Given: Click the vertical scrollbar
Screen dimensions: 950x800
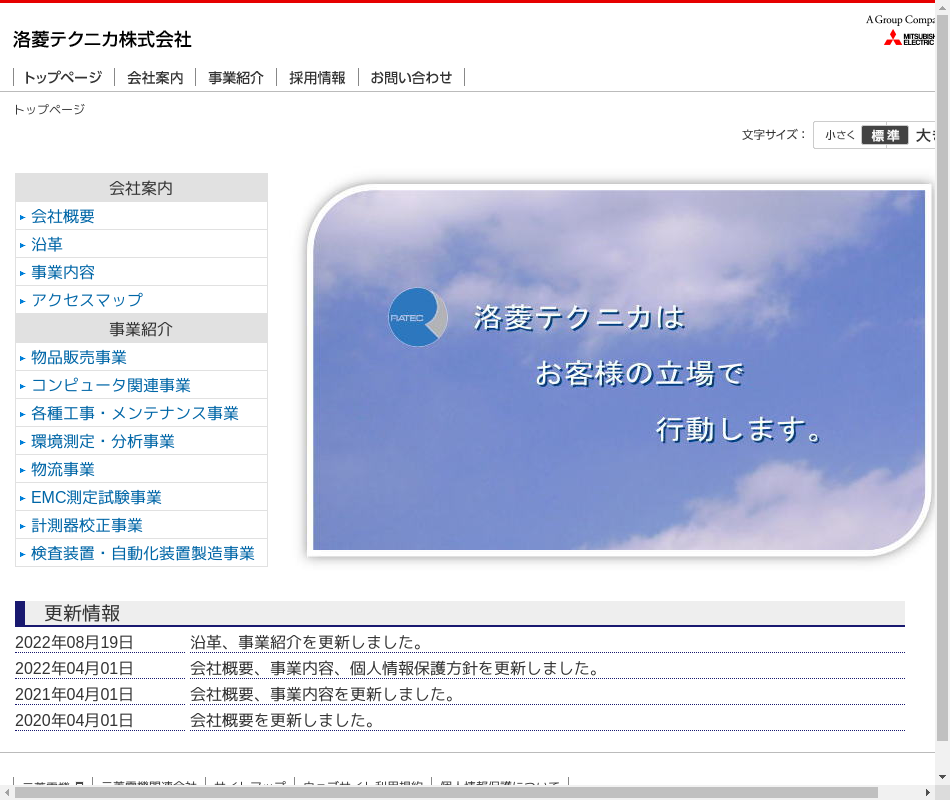Looking at the screenshot, I should point(942,400).
